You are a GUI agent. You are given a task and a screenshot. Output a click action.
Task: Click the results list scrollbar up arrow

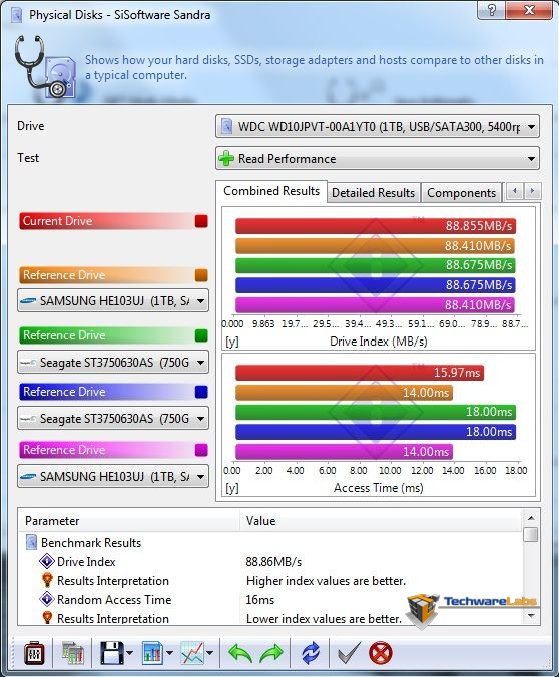531,518
